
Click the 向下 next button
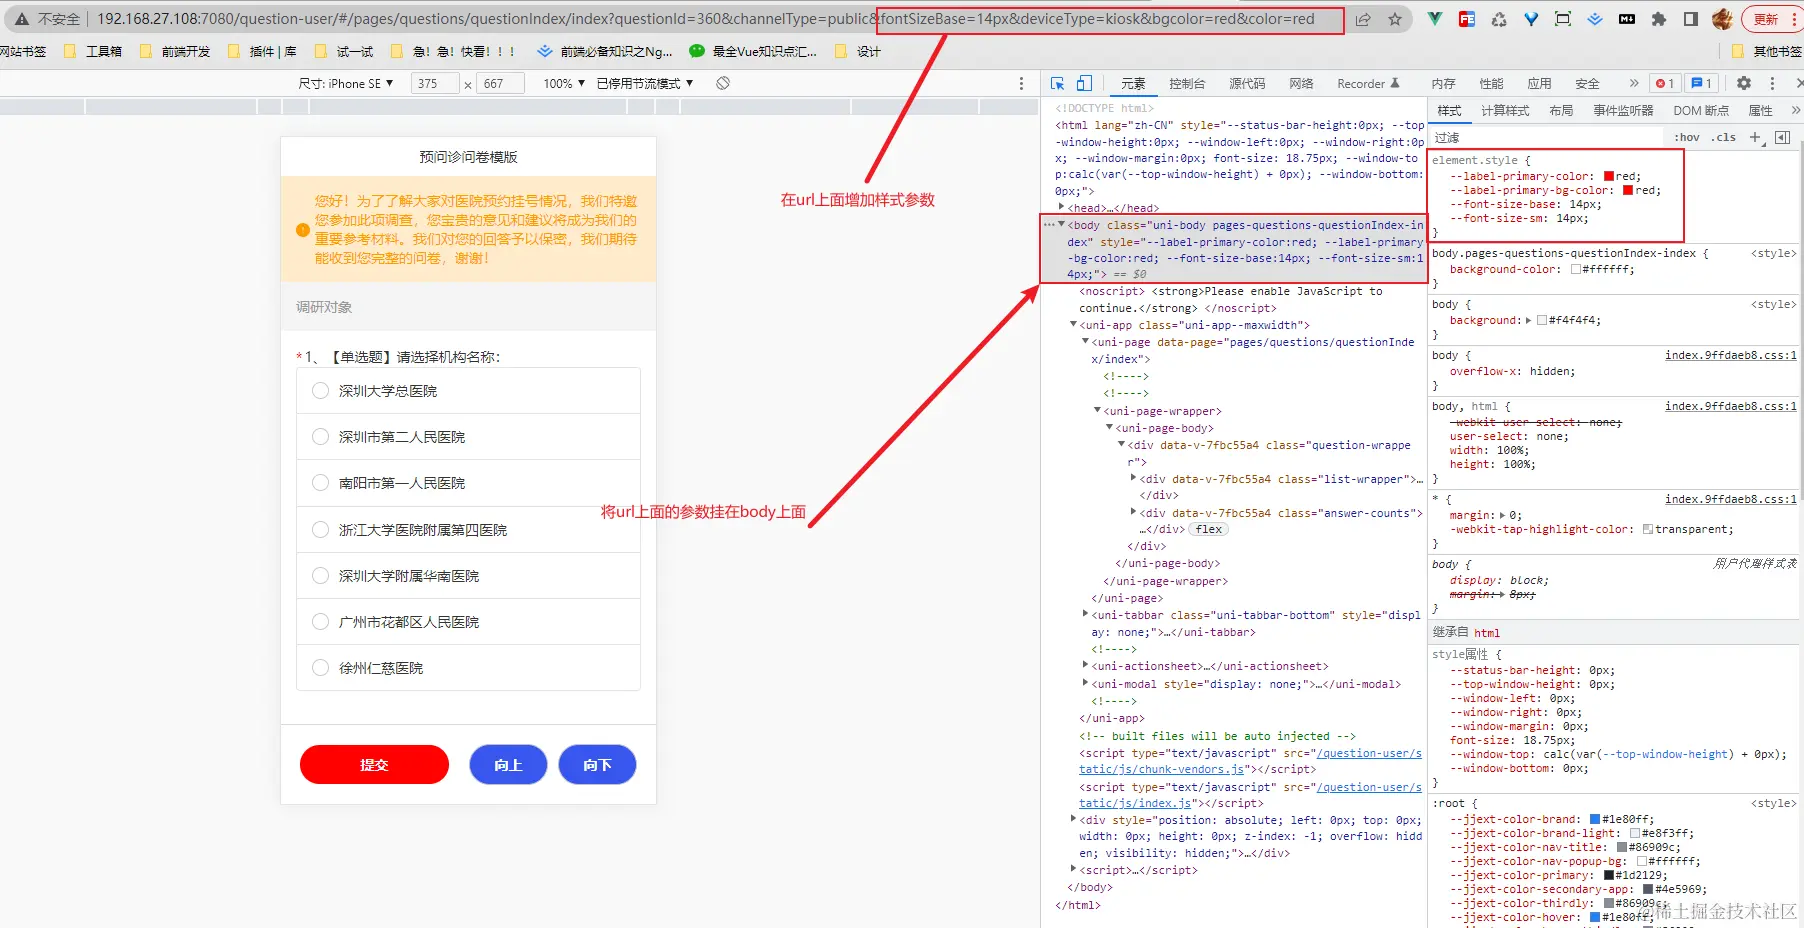coord(597,765)
